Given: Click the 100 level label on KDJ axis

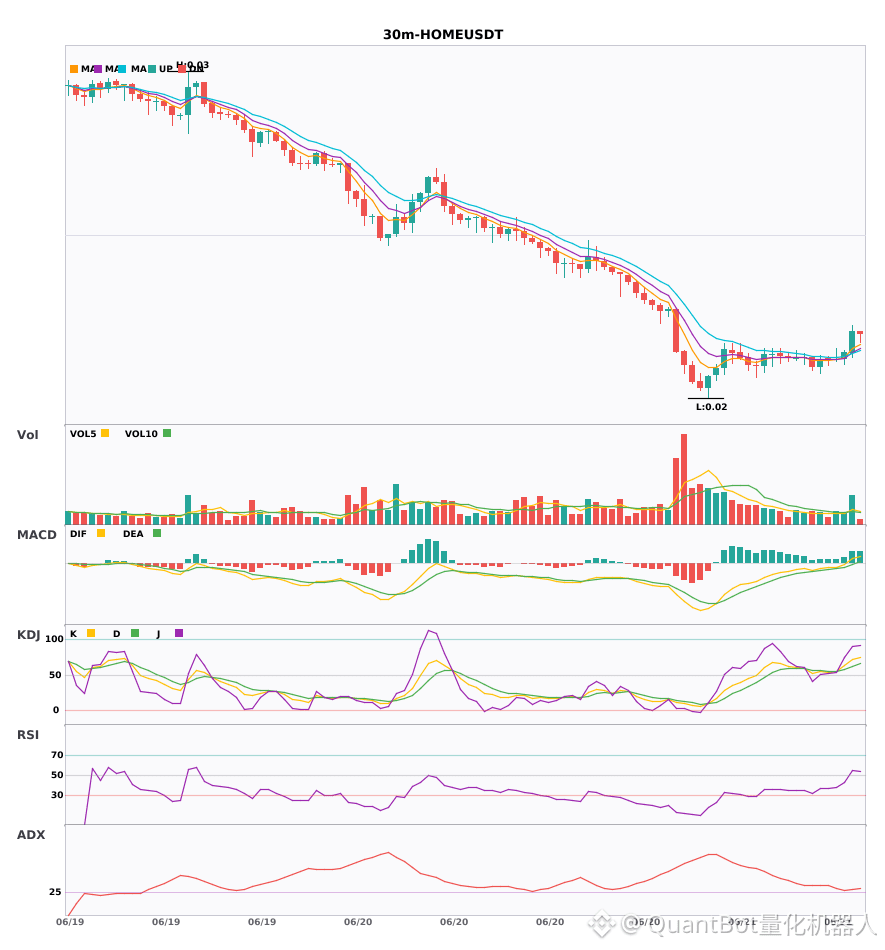Looking at the screenshot, I should (x=55, y=639).
